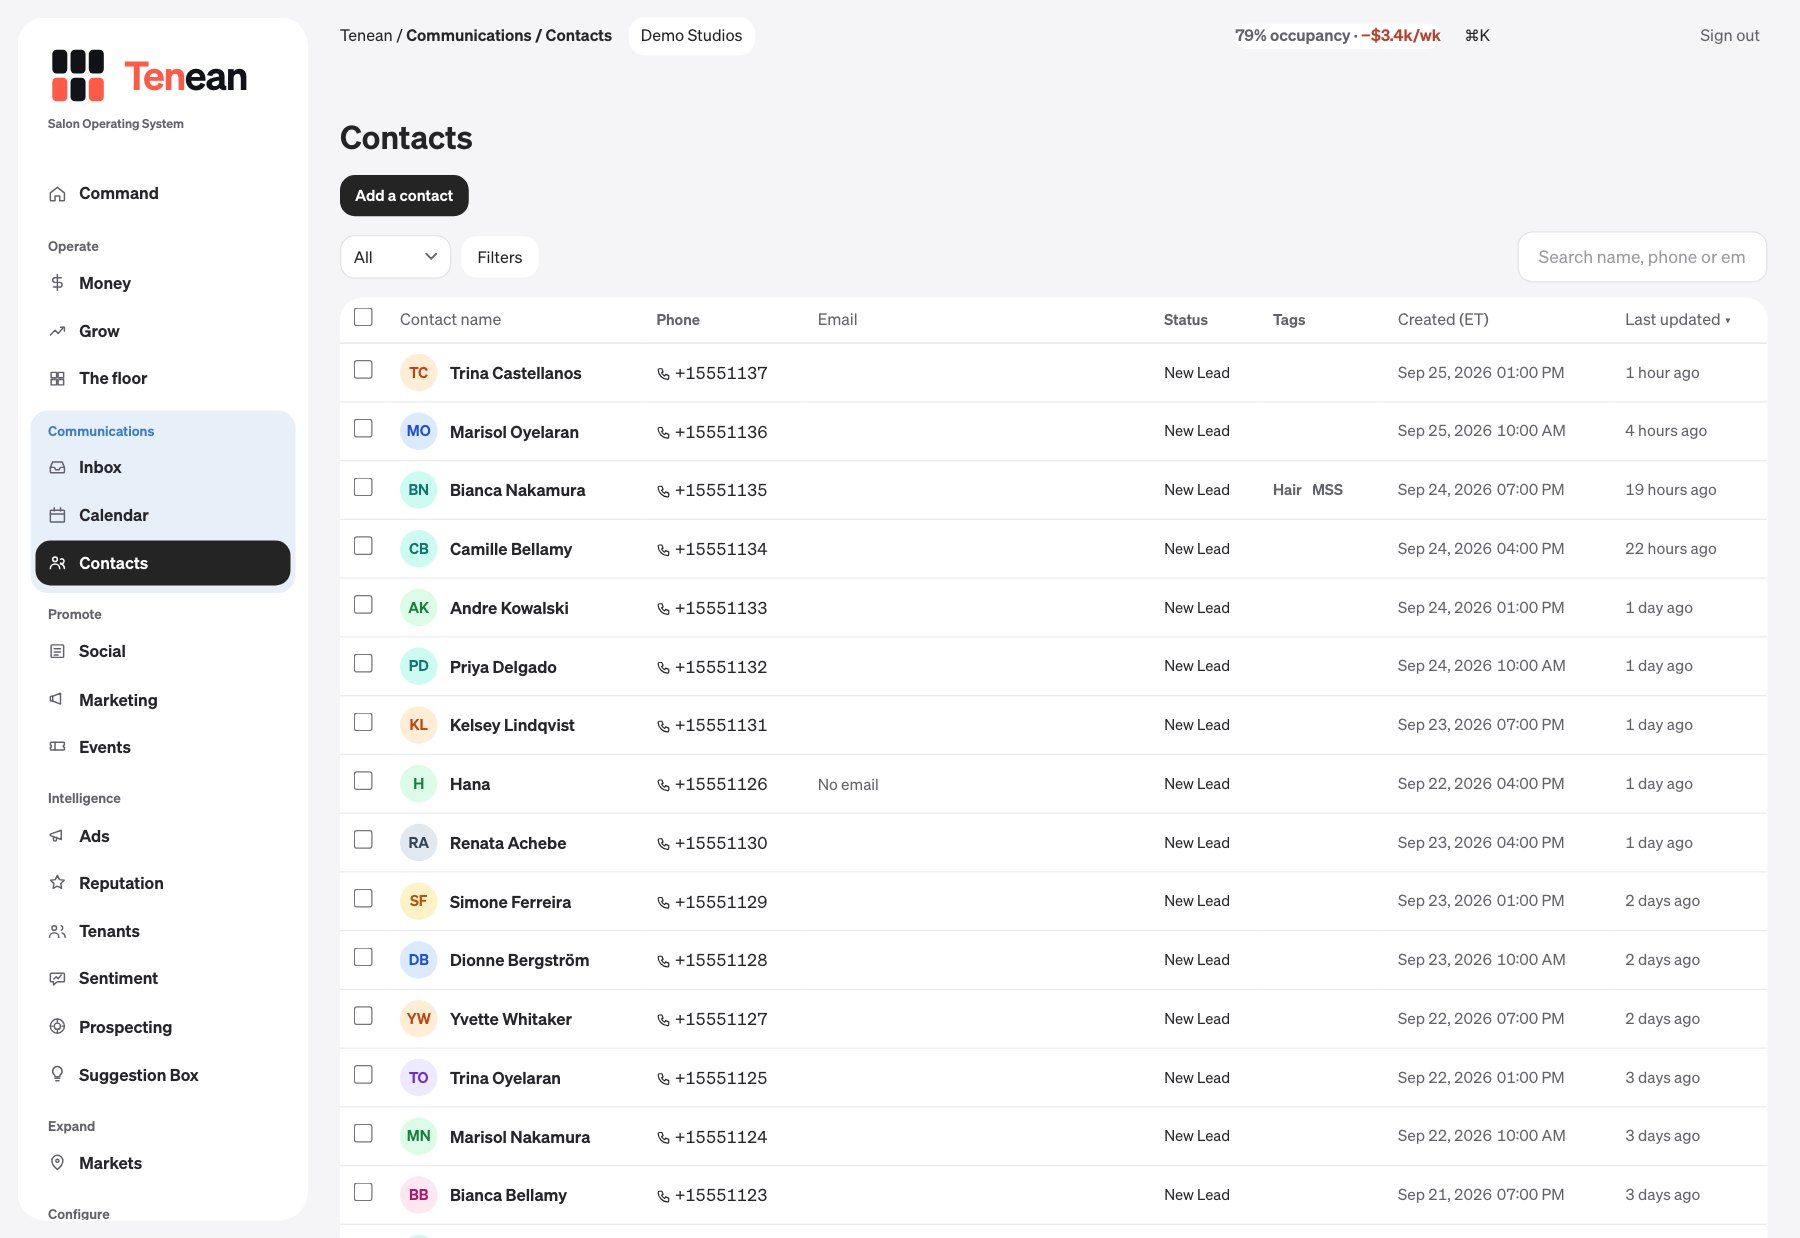Click the Reputation star icon

58,883
